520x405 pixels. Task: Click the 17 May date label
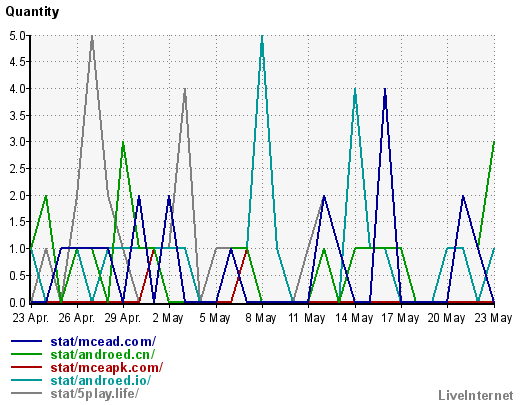(400, 318)
